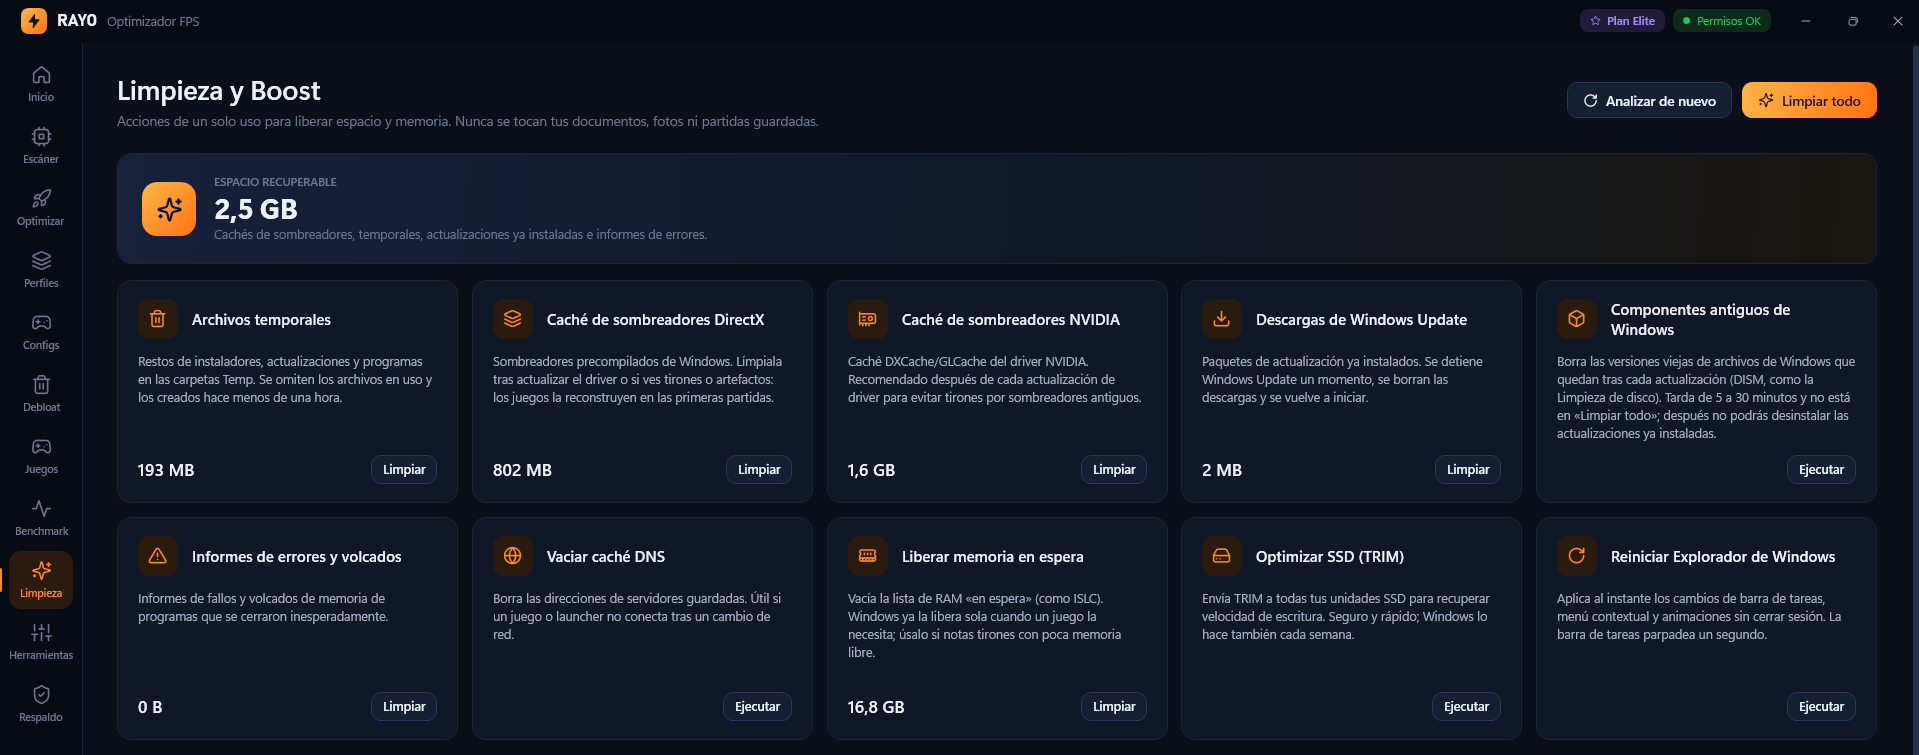Click the Reiniciar Explorador refresh icon
The image size is (1919, 755).
1577,556
